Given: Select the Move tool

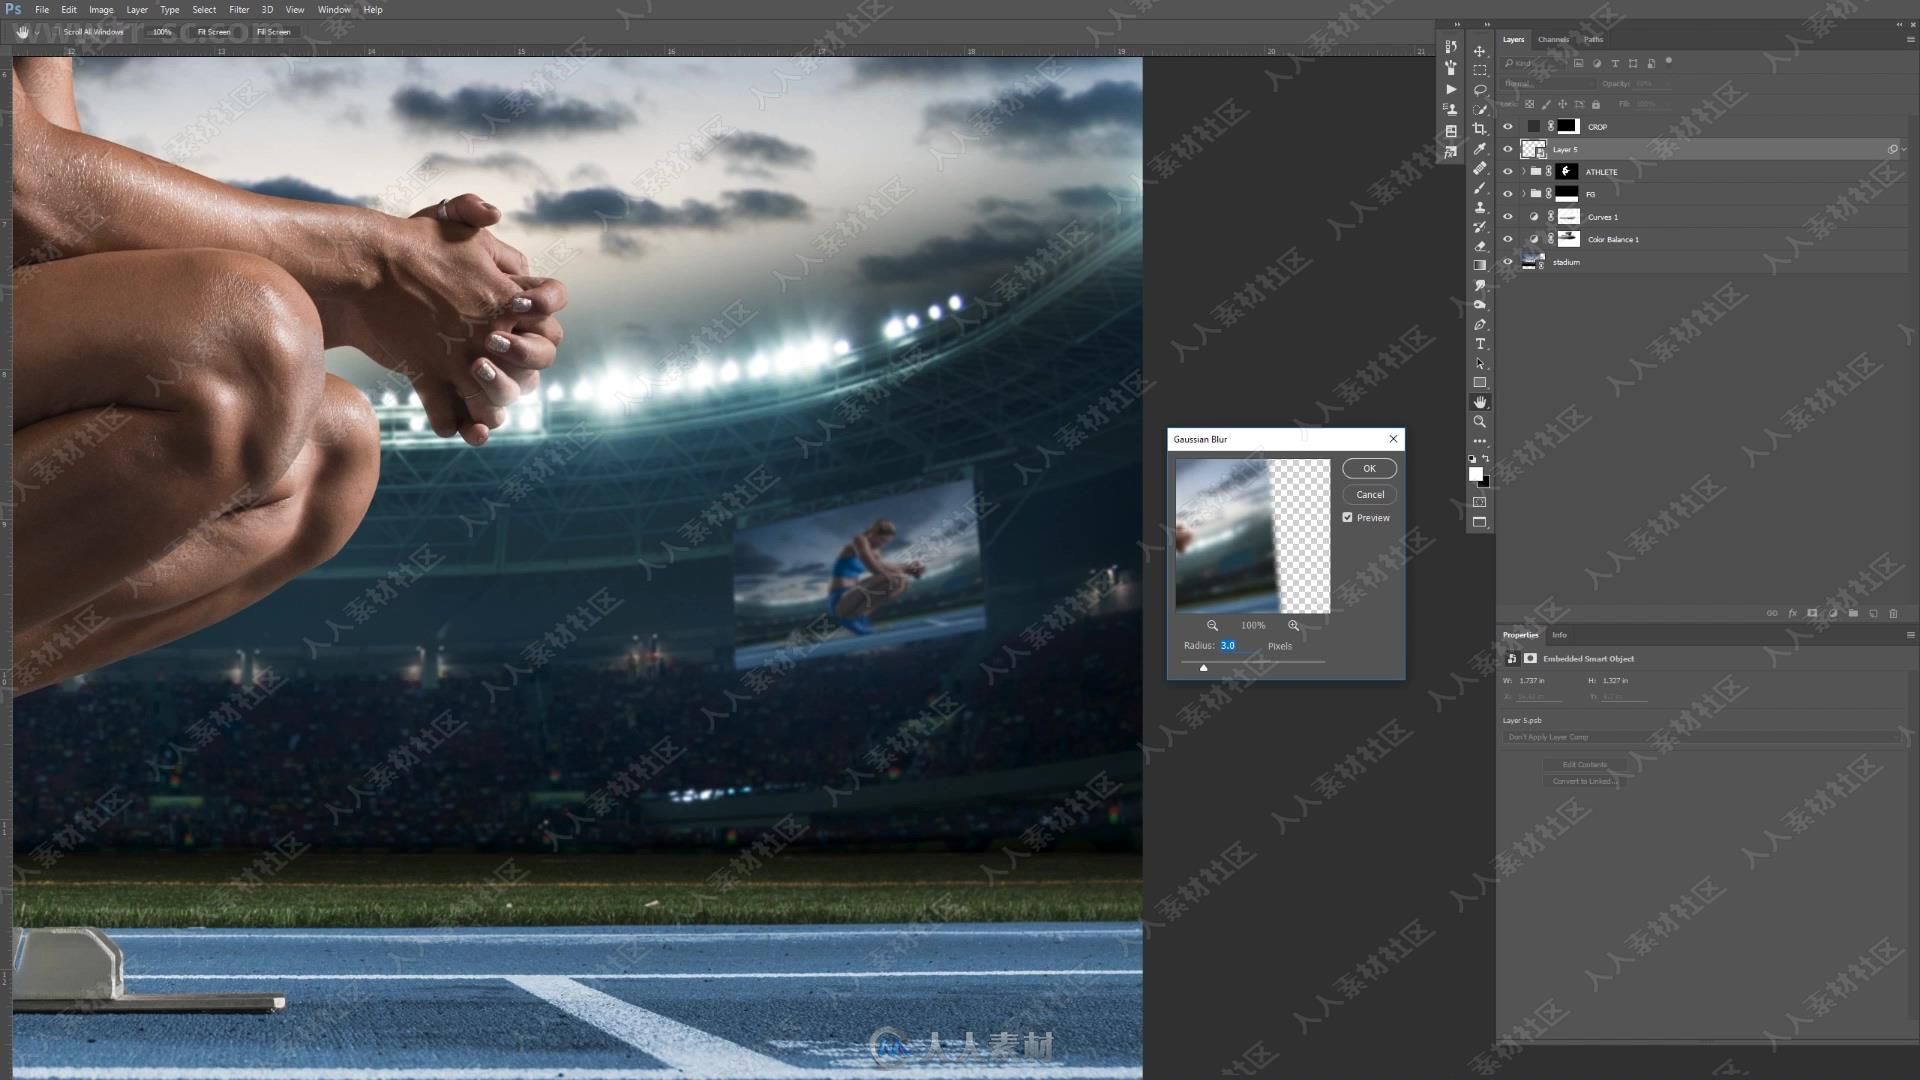Looking at the screenshot, I should pos(1479,51).
